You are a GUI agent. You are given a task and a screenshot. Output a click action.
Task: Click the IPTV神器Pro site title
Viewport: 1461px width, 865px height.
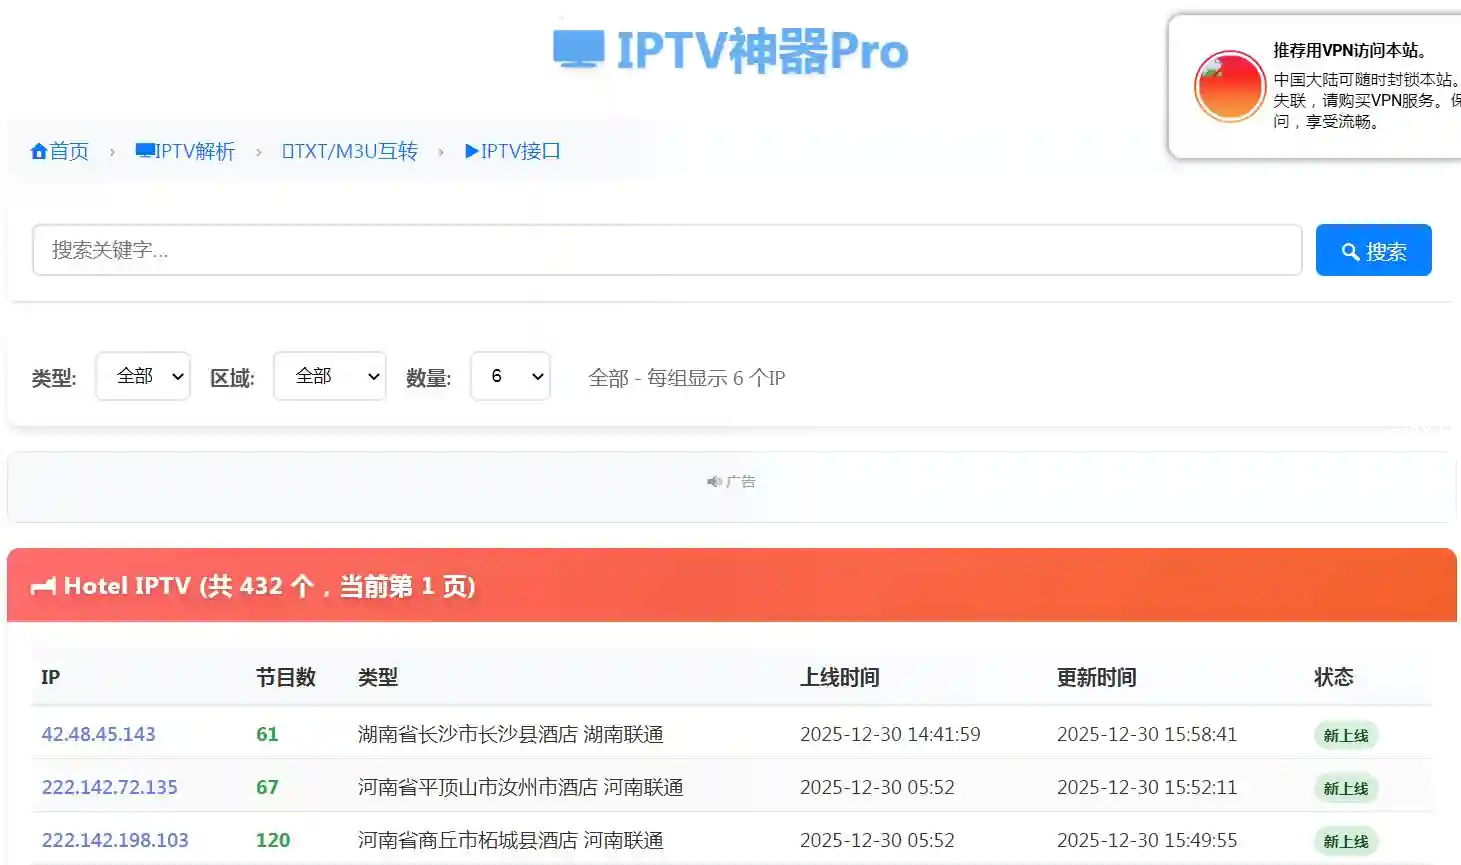click(762, 51)
